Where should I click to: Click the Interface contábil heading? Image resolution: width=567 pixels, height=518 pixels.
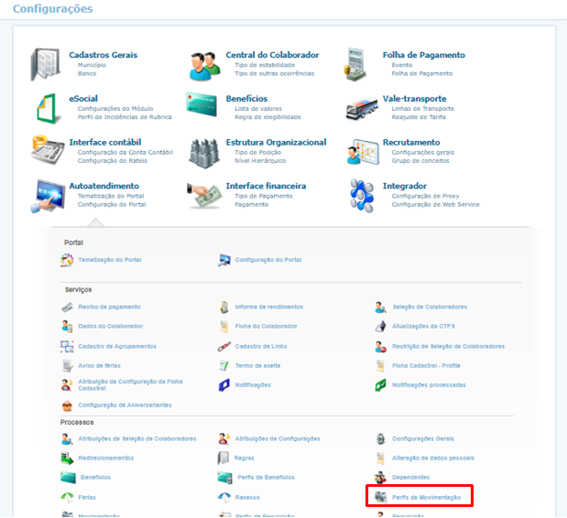coord(105,142)
